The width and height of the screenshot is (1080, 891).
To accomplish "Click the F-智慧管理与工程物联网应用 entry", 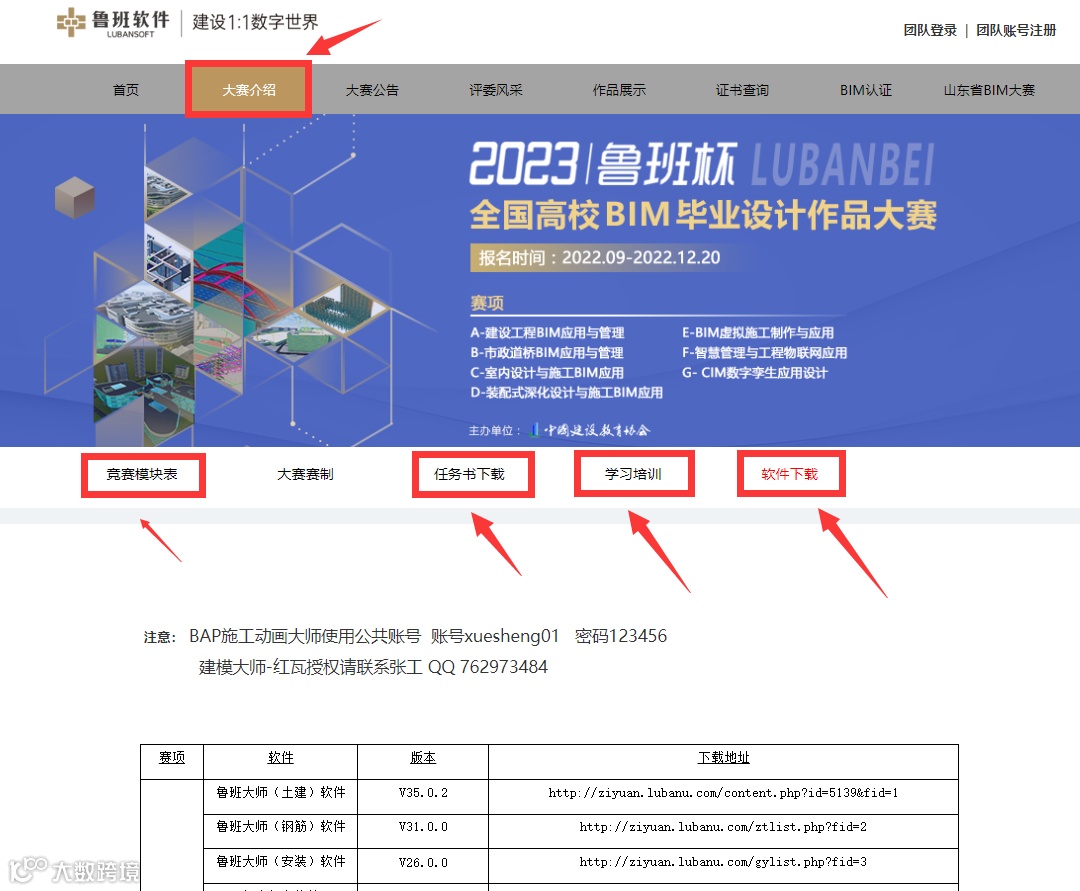I will point(765,353).
